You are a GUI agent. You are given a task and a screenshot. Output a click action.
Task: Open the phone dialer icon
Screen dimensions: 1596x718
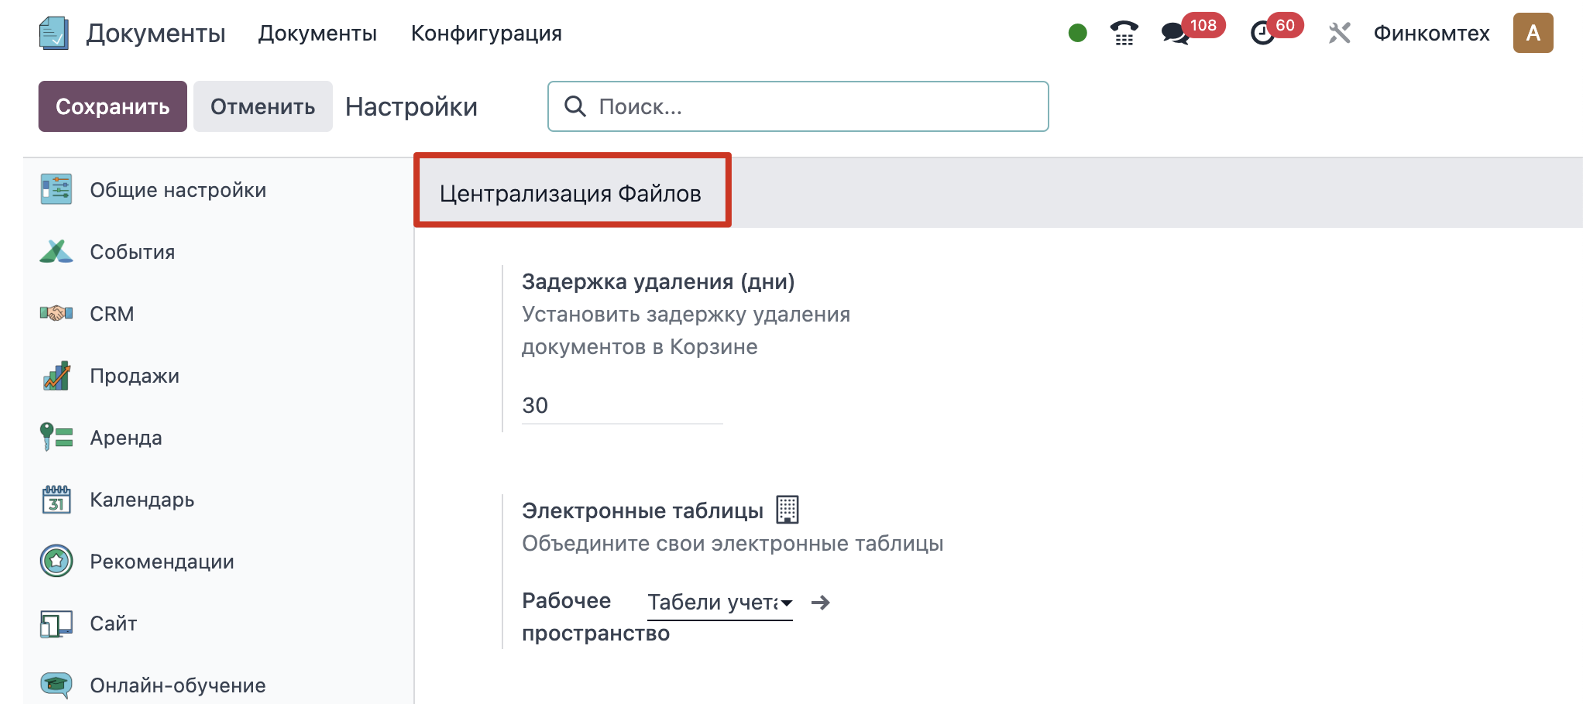point(1124,33)
